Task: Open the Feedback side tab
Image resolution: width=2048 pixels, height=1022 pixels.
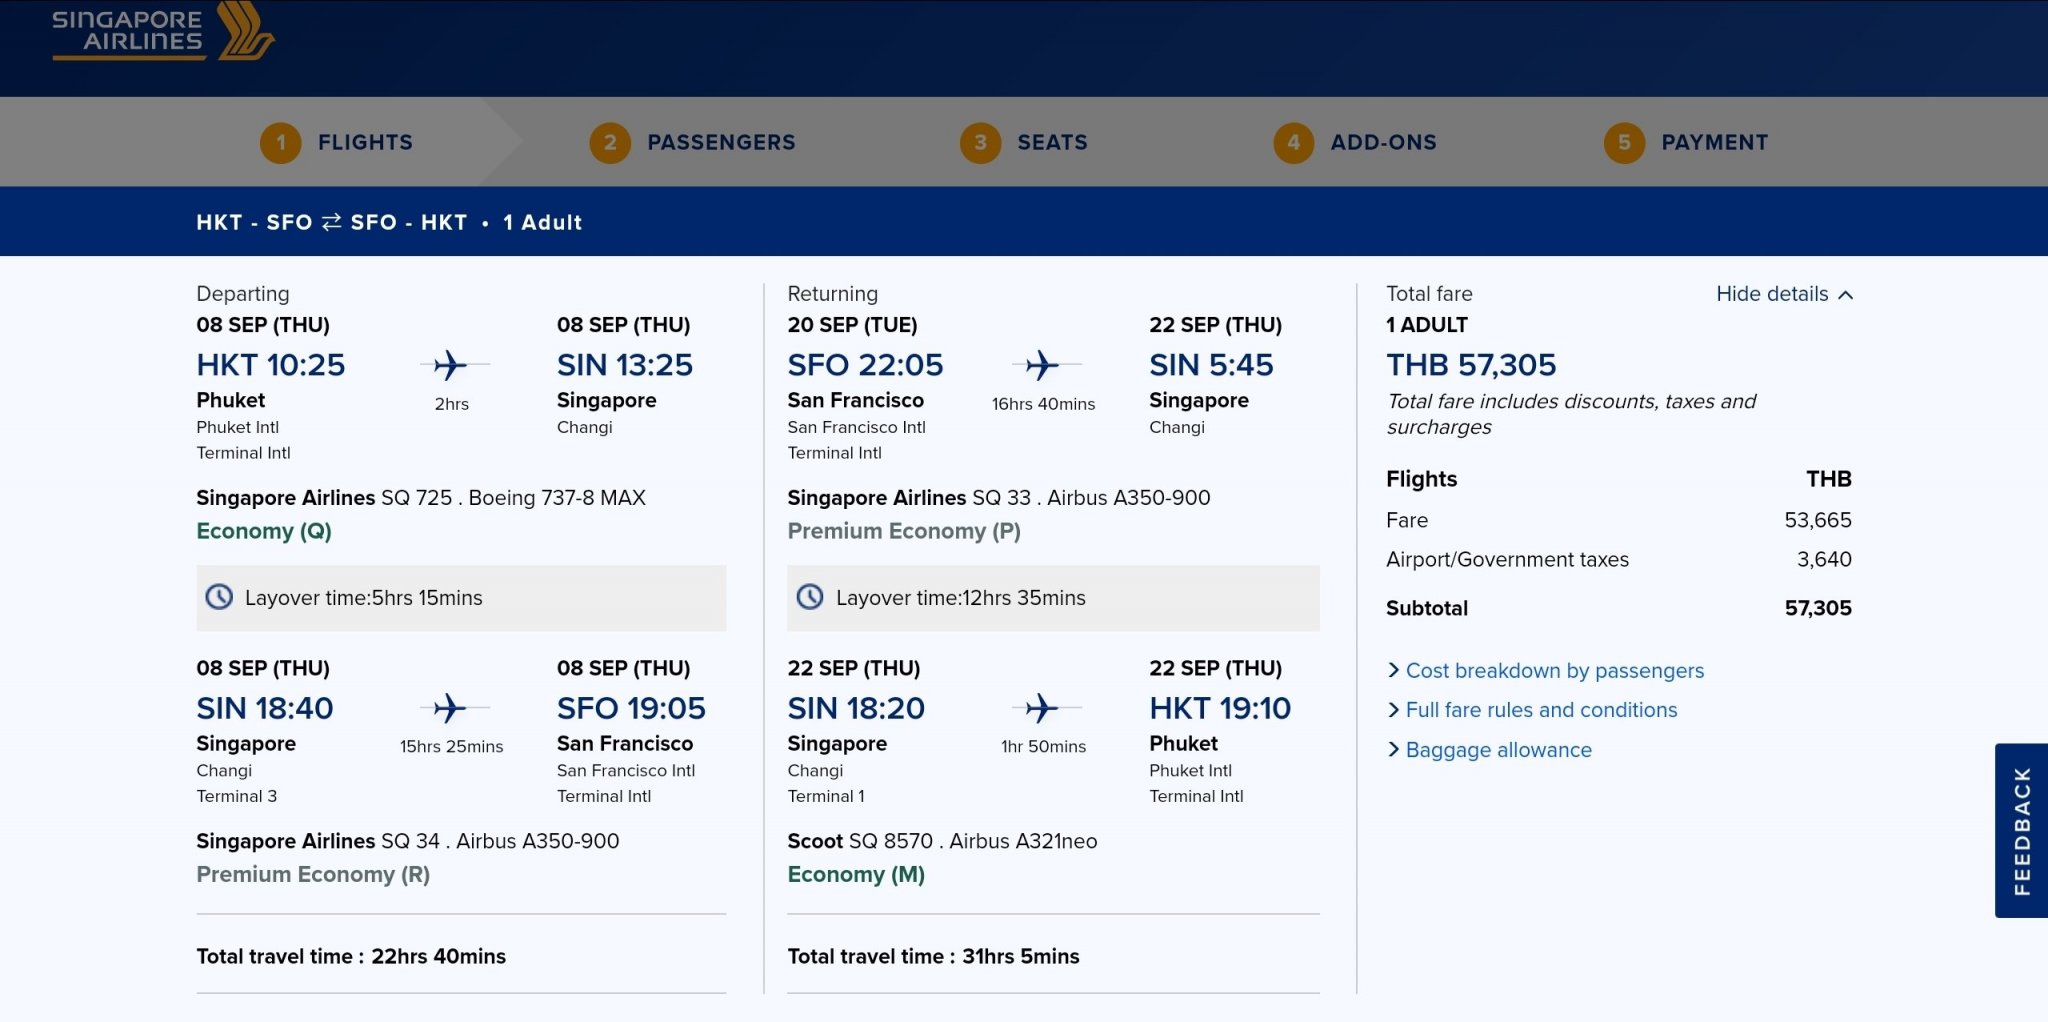Action: [x=2021, y=830]
